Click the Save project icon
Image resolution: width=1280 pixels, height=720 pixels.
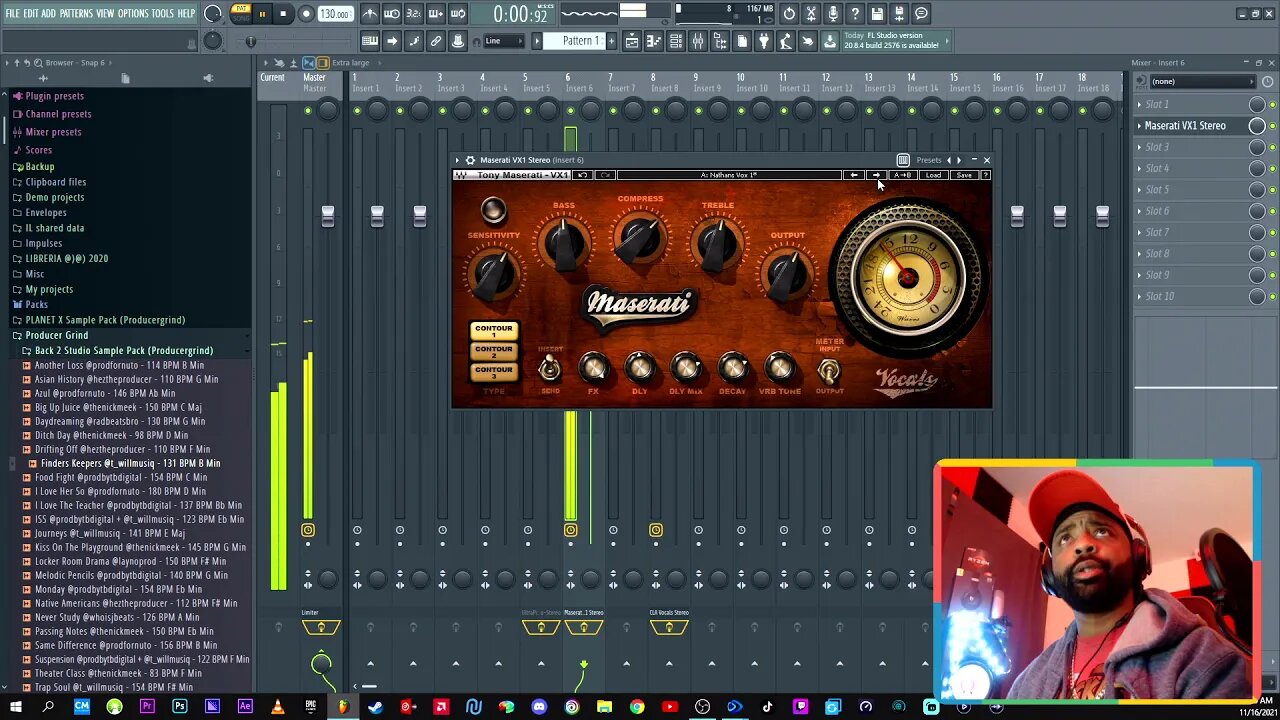pyautogui.click(x=877, y=14)
